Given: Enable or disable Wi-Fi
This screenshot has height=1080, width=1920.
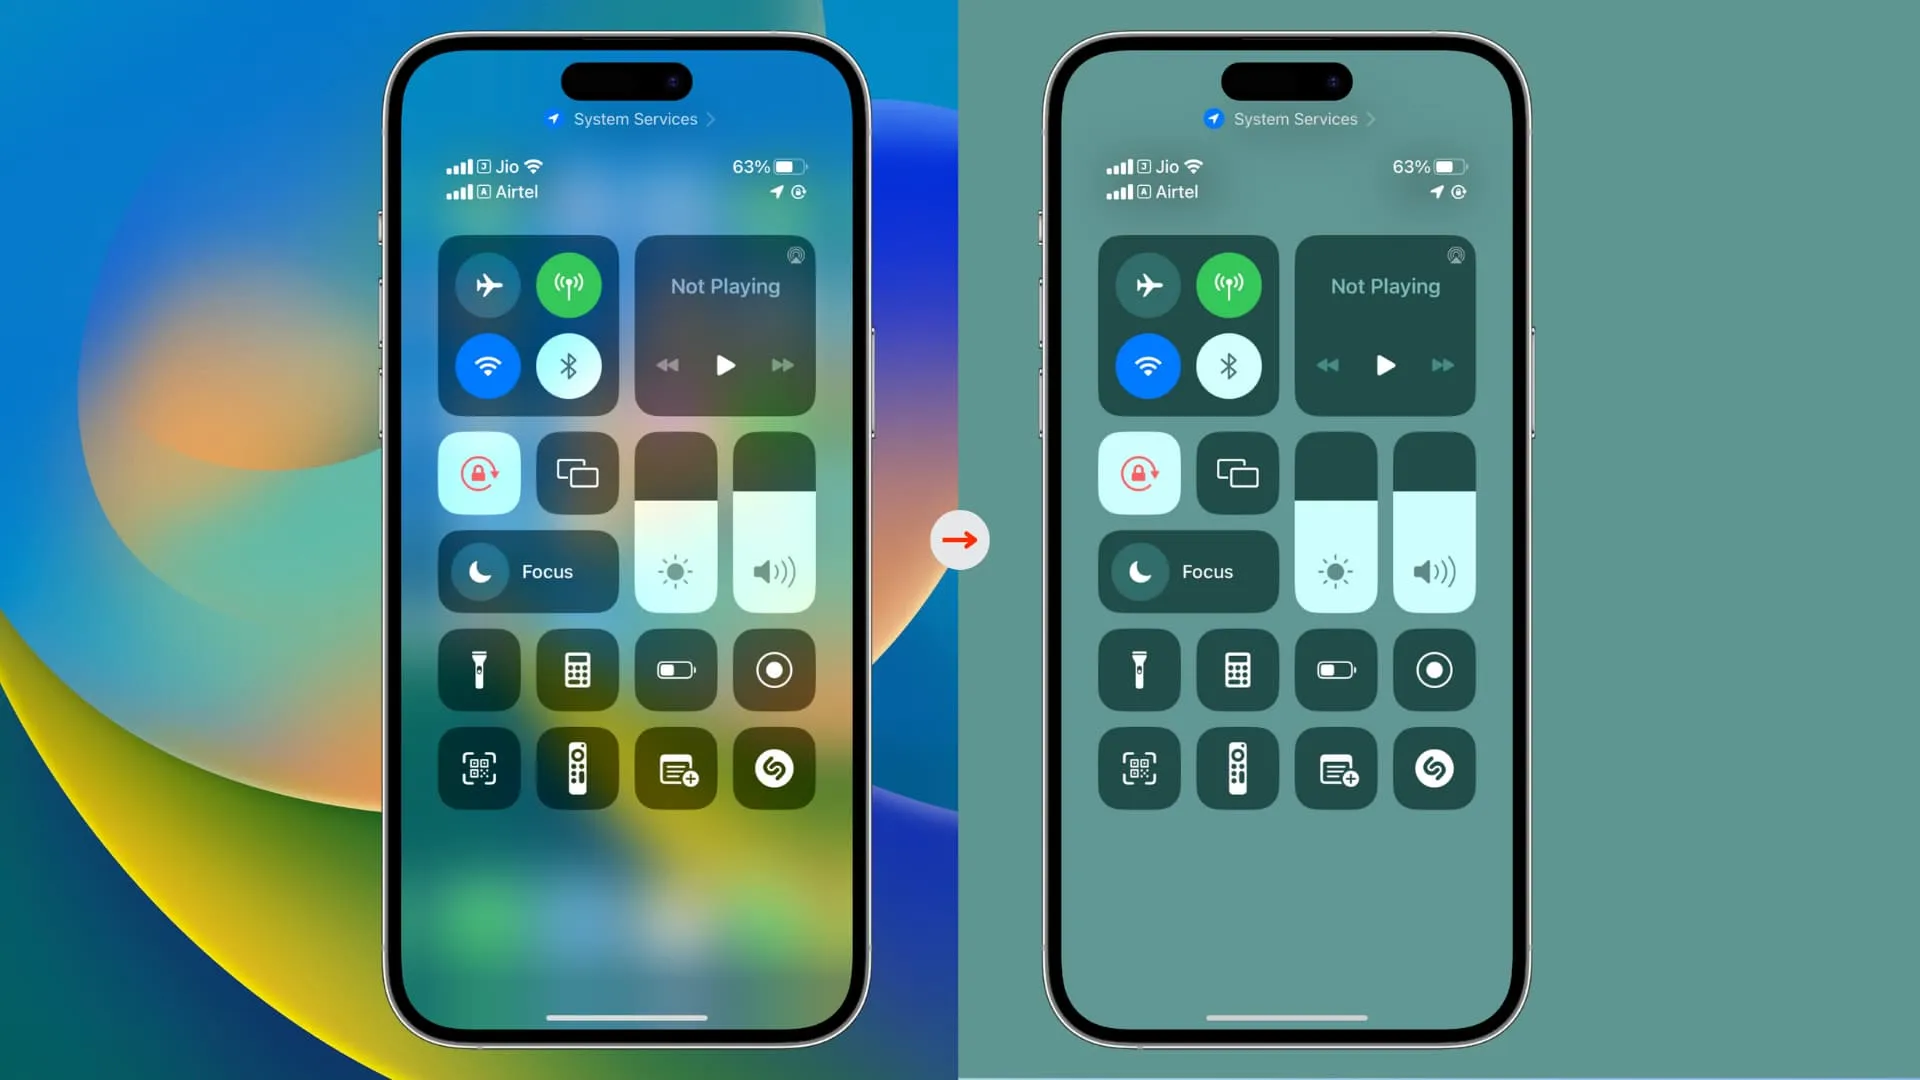Looking at the screenshot, I should 488,365.
